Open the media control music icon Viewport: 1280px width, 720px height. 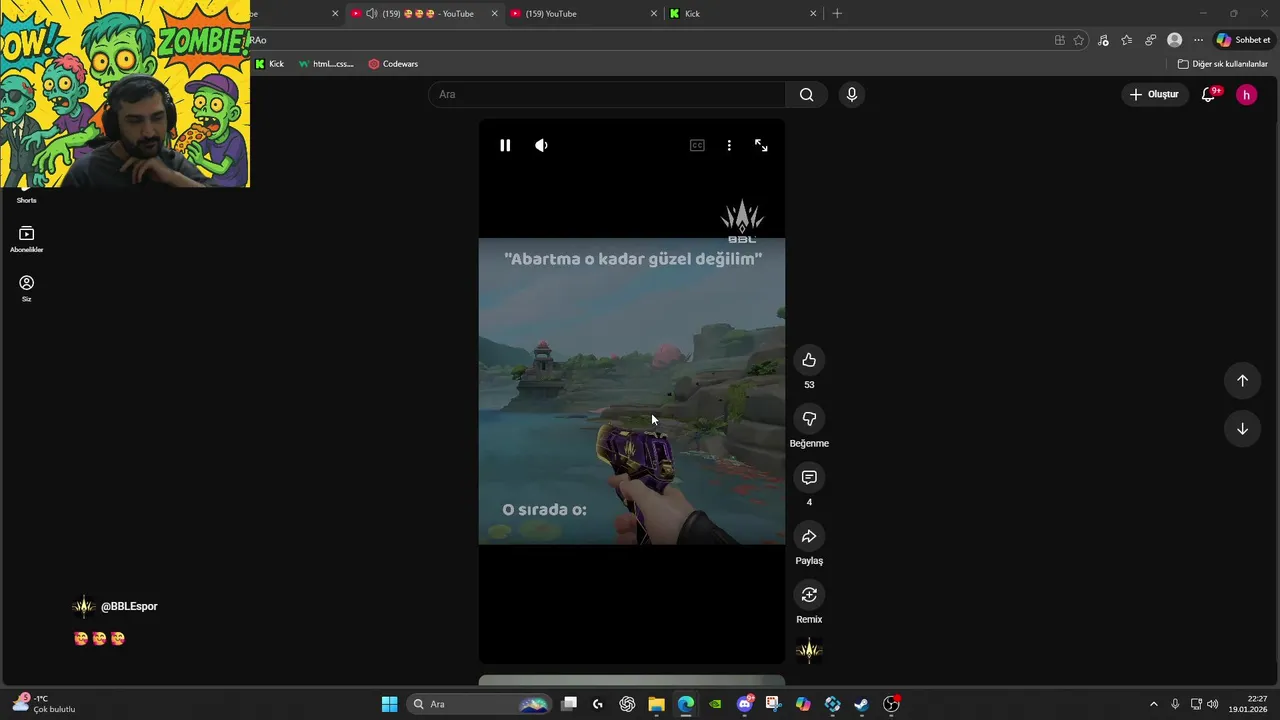click(1103, 40)
